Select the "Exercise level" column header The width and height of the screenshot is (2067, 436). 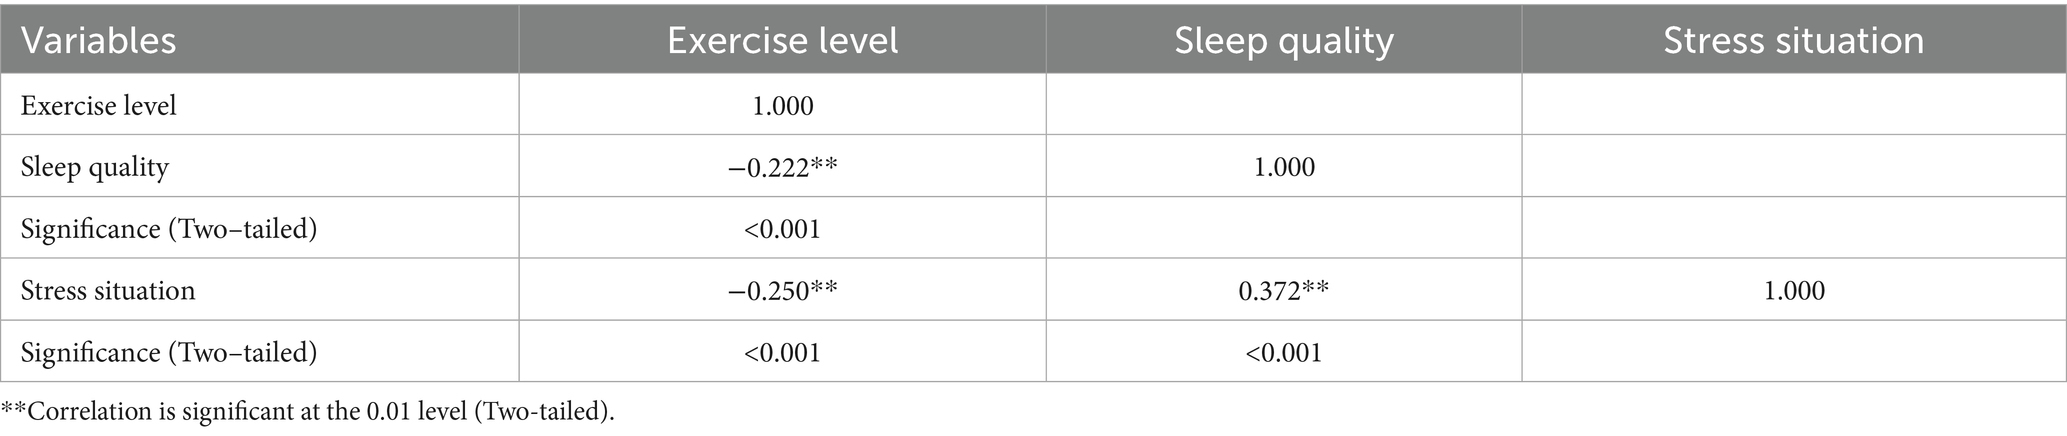coord(782,41)
